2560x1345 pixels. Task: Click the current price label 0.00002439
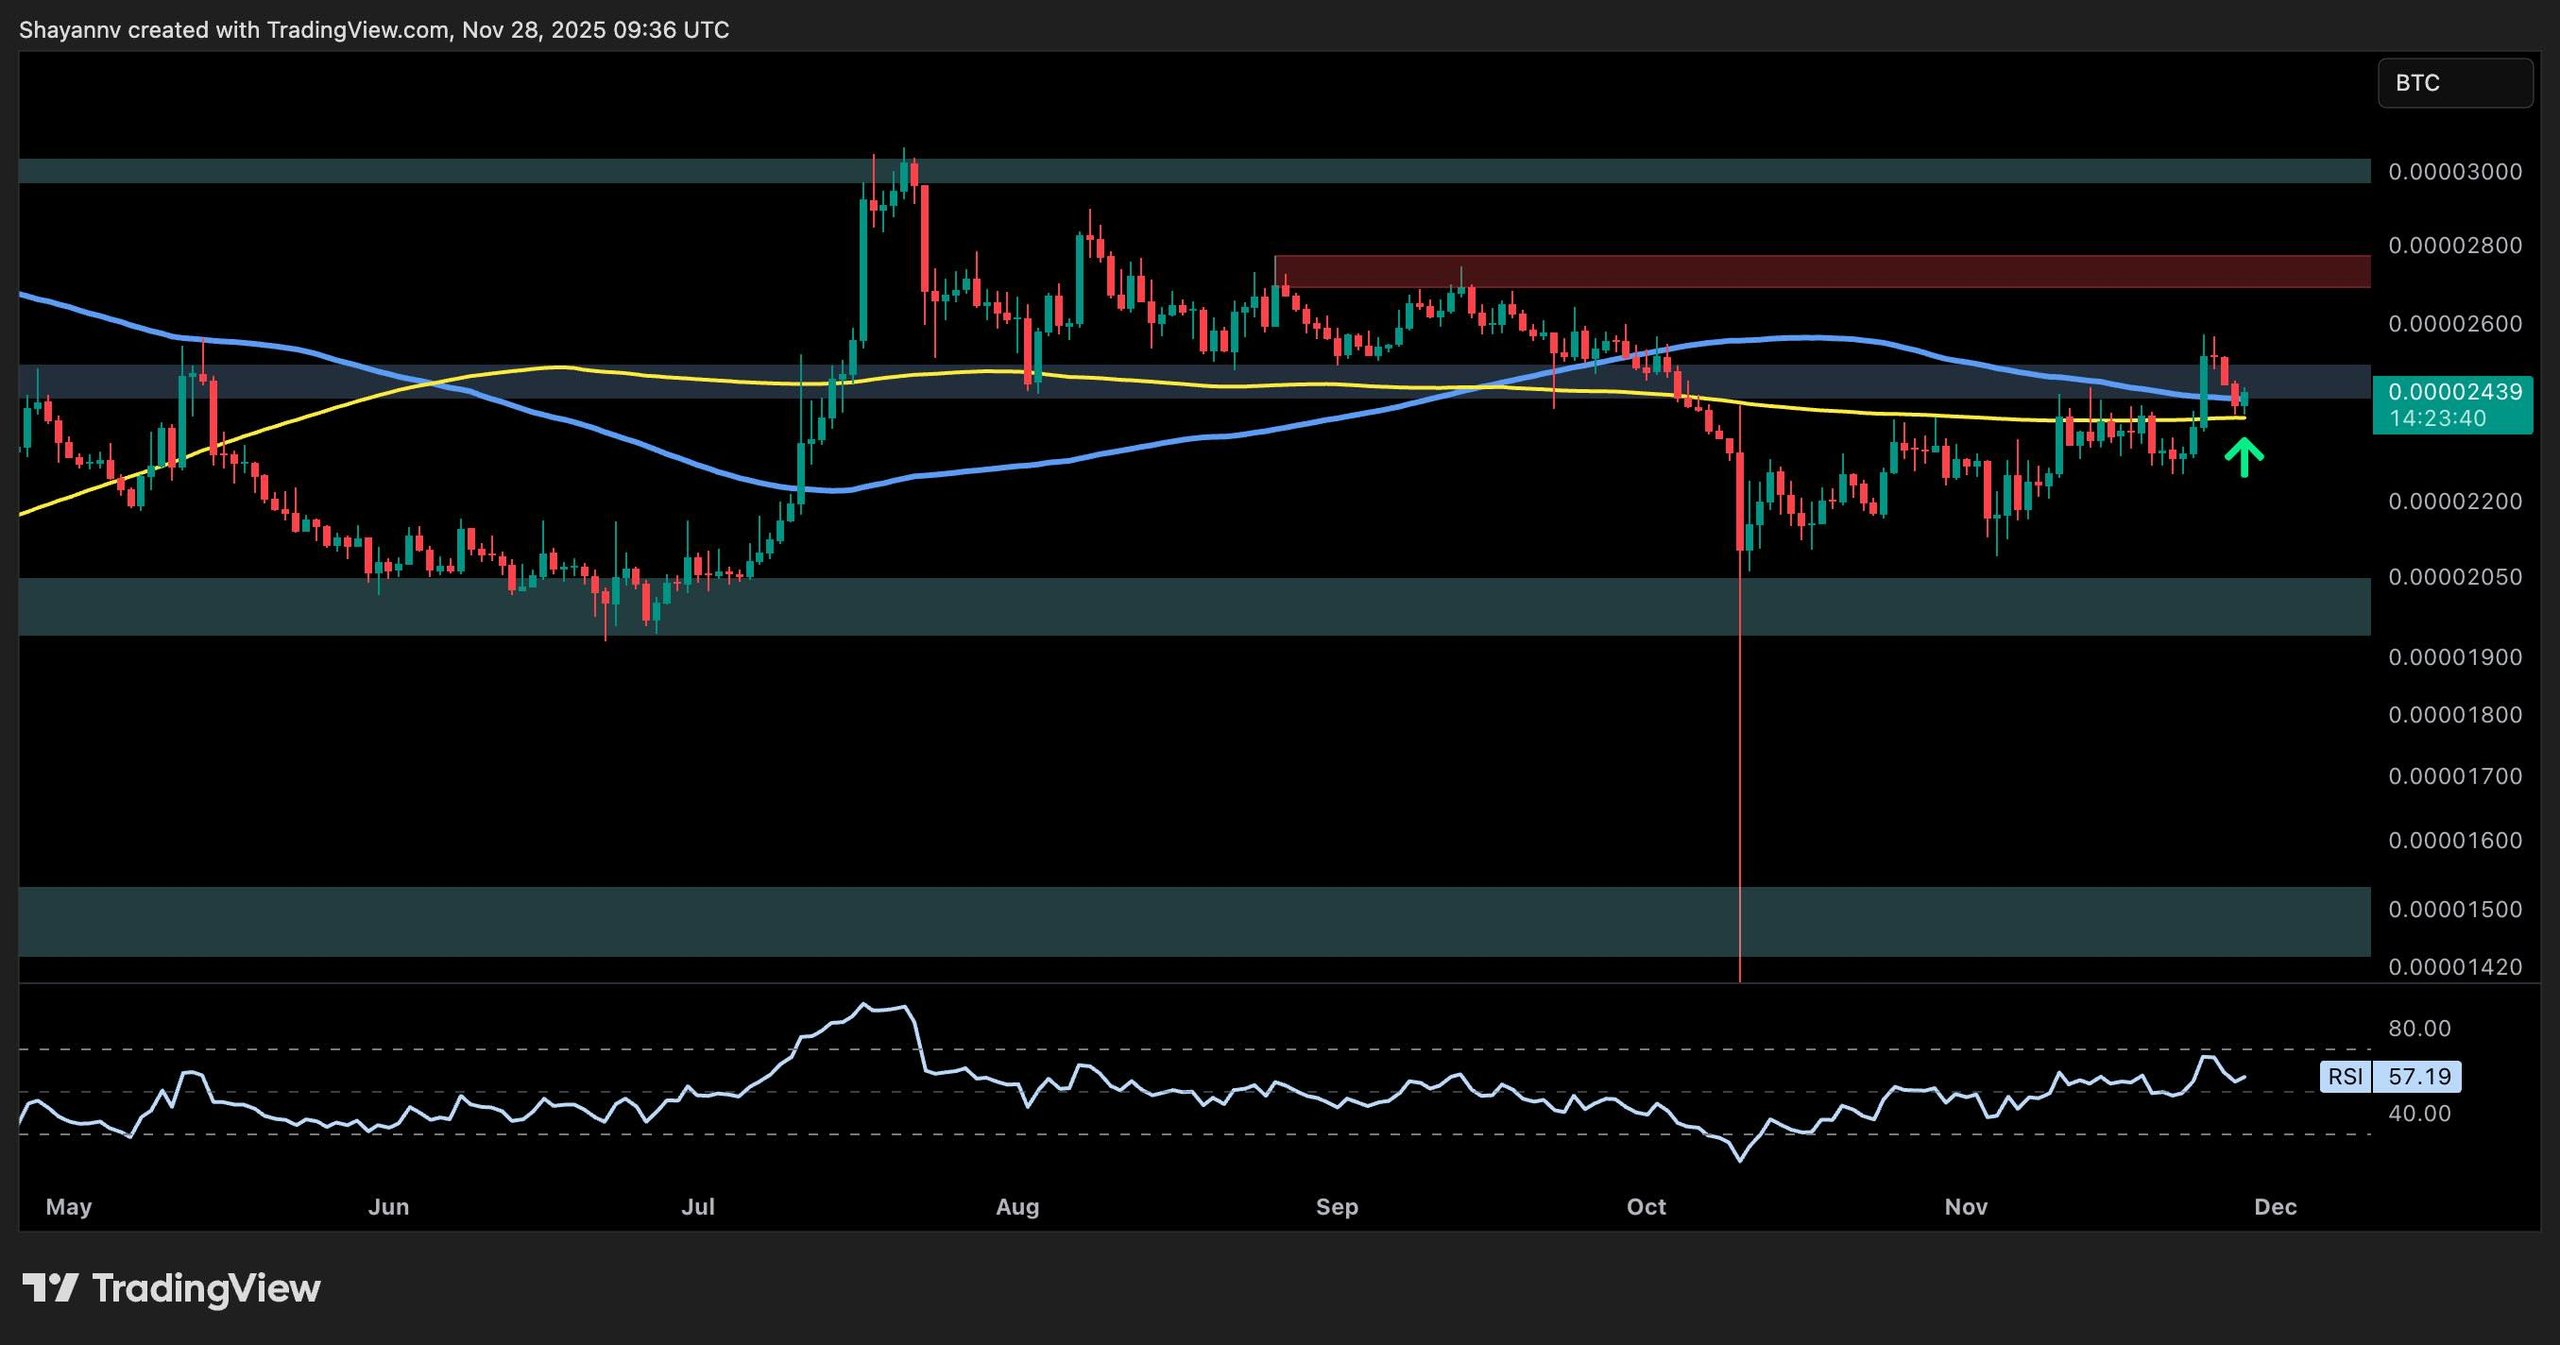pyautogui.click(x=2454, y=392)
